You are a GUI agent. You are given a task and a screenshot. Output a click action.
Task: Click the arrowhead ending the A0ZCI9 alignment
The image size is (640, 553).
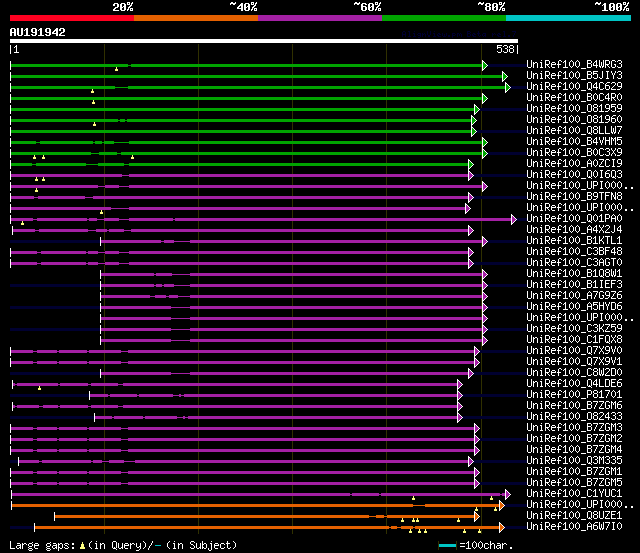pos(471,164)
